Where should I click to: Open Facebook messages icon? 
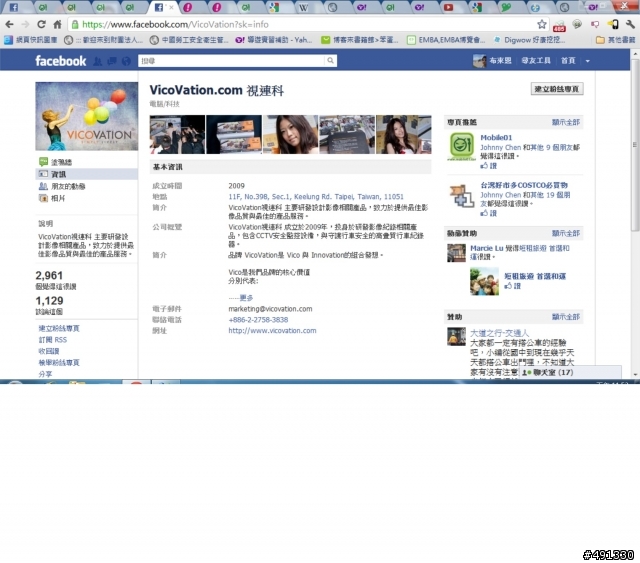[x=112, y=61]
